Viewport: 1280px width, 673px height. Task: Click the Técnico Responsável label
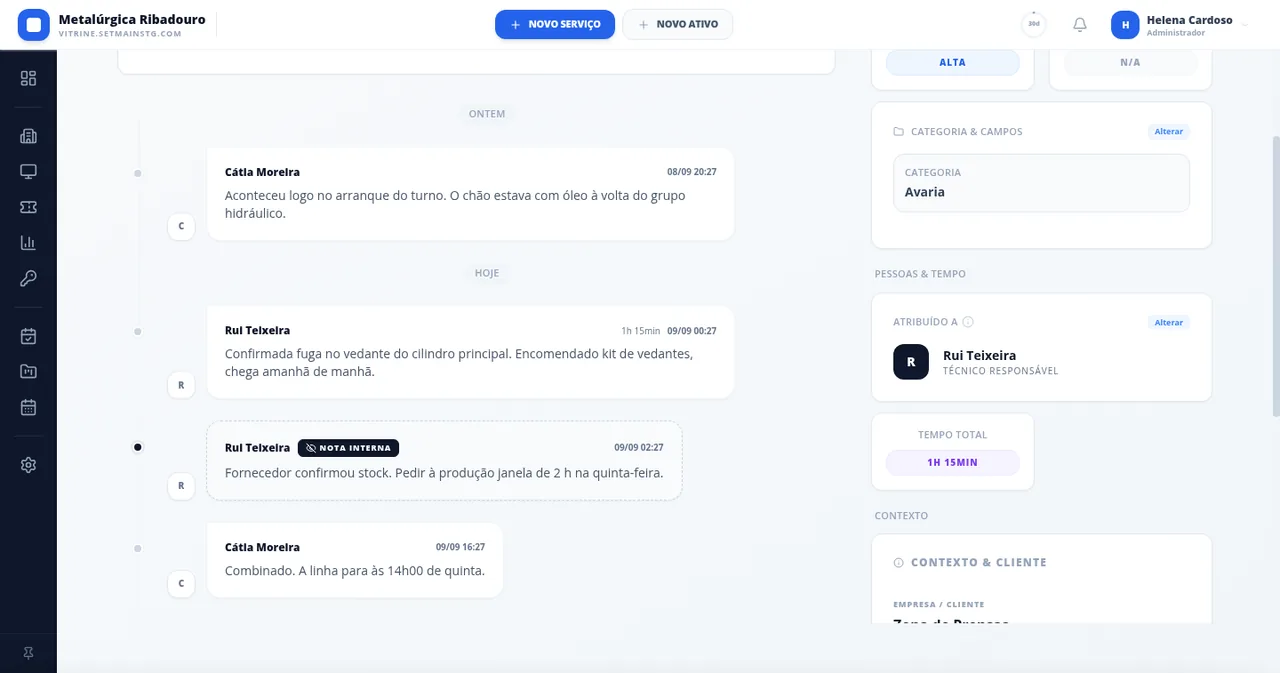[1000, 371]
